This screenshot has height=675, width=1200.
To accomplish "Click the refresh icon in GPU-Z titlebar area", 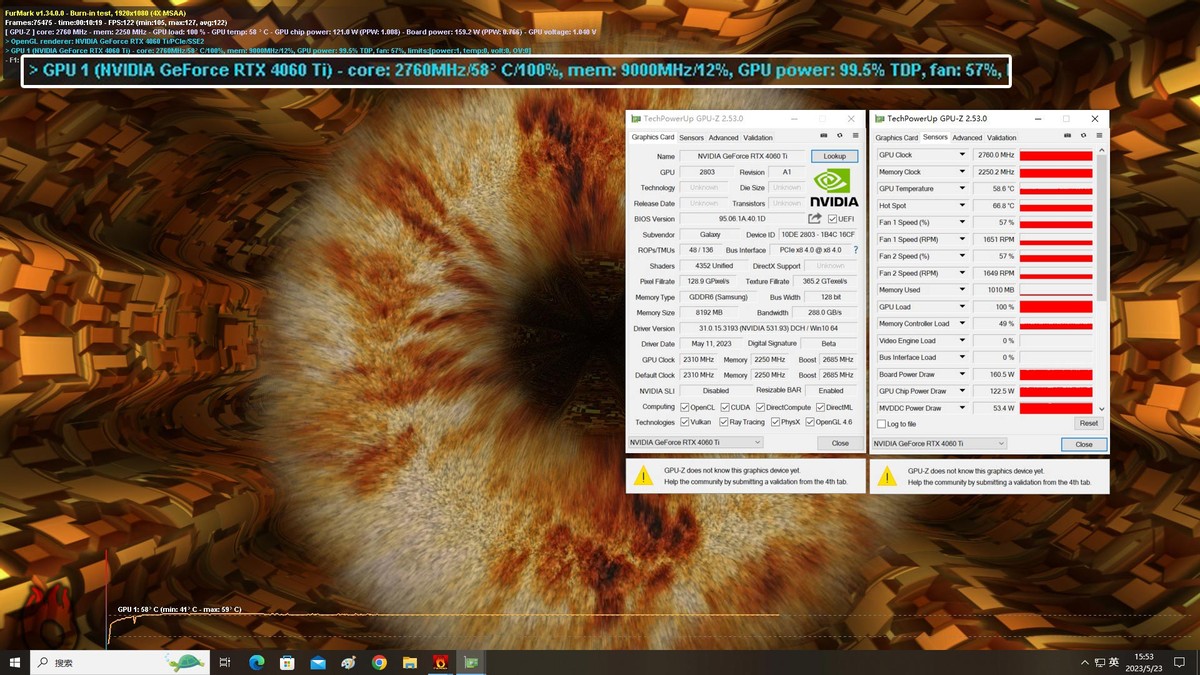I will 839,136.
